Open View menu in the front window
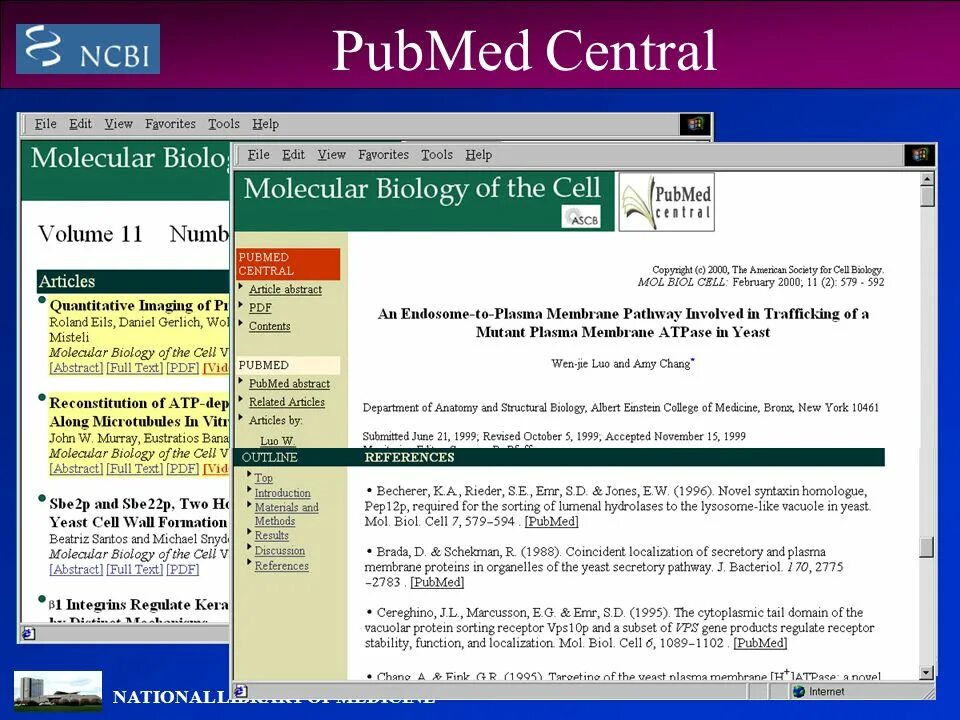This screenshot has height=720, width=960. (x=331, y=155)
